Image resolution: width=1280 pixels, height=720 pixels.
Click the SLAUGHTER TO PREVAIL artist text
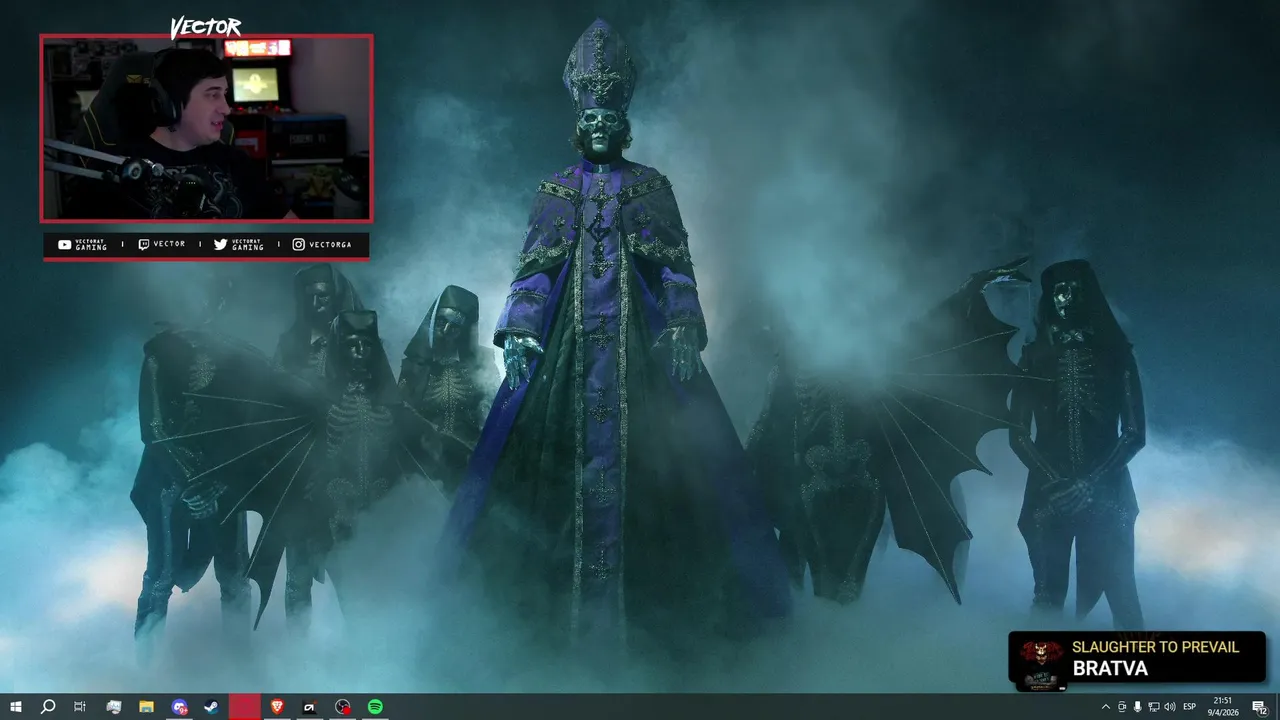click(1155, 647)
